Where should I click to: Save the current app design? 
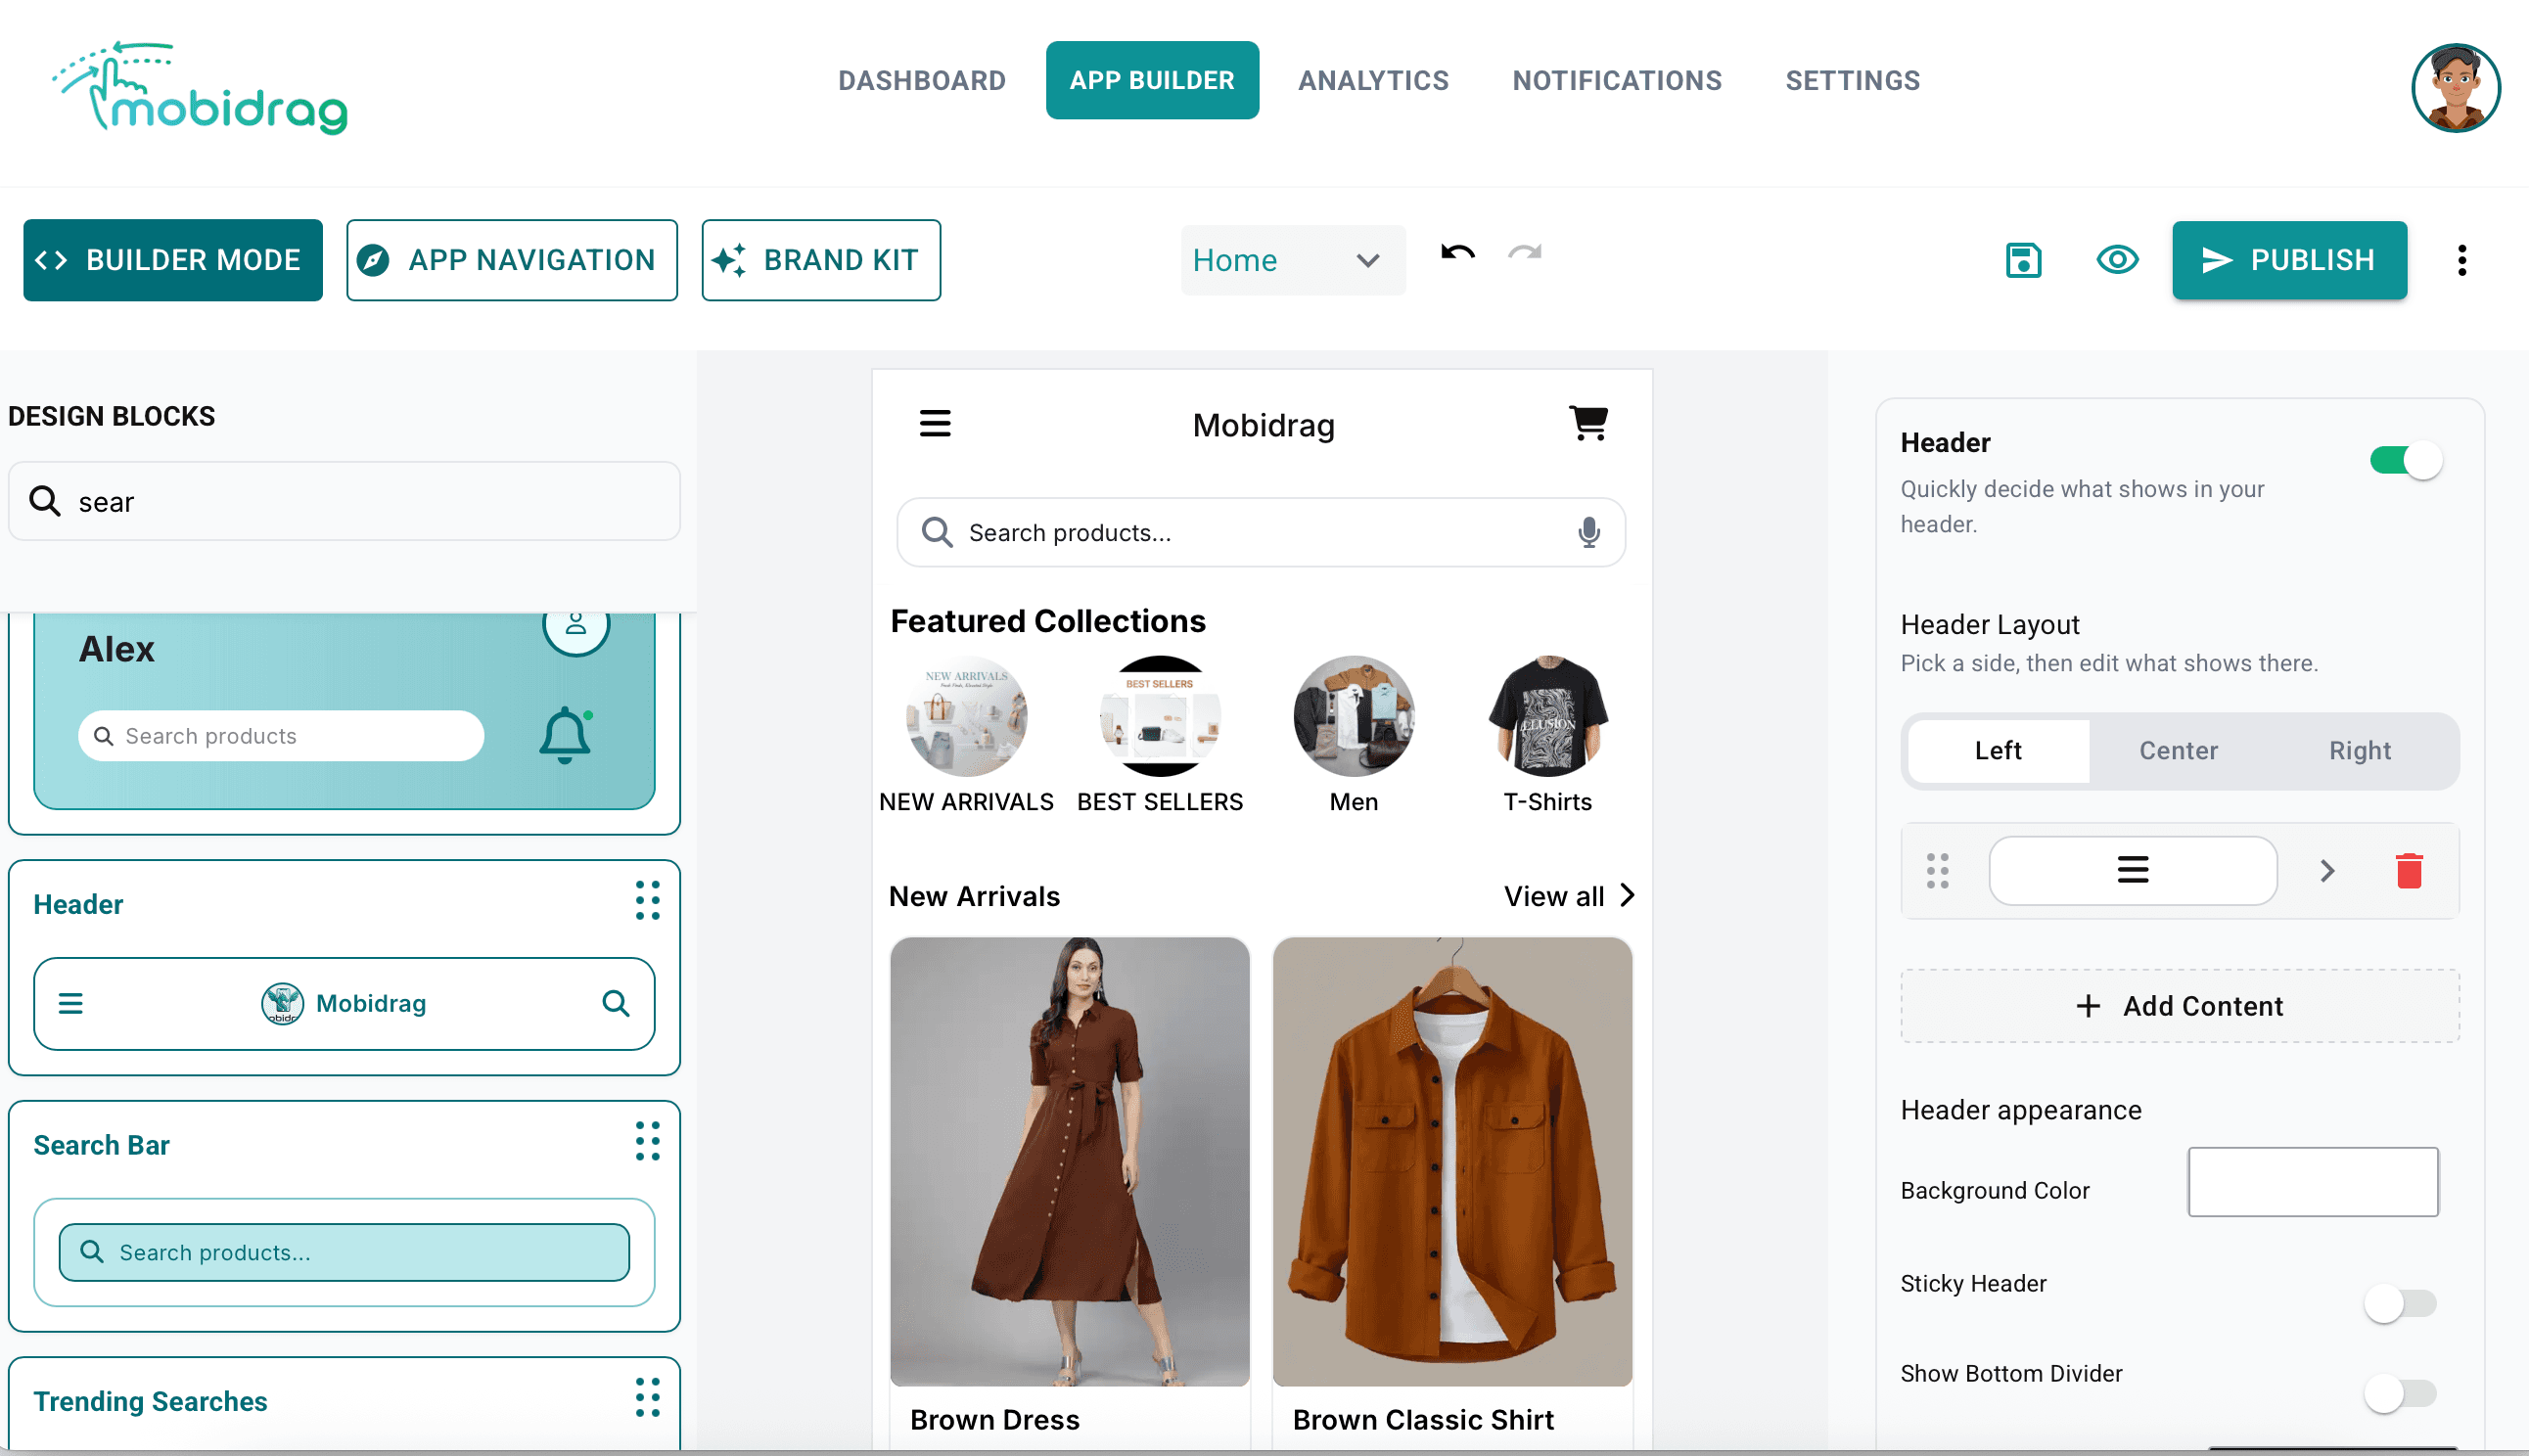2022,260
